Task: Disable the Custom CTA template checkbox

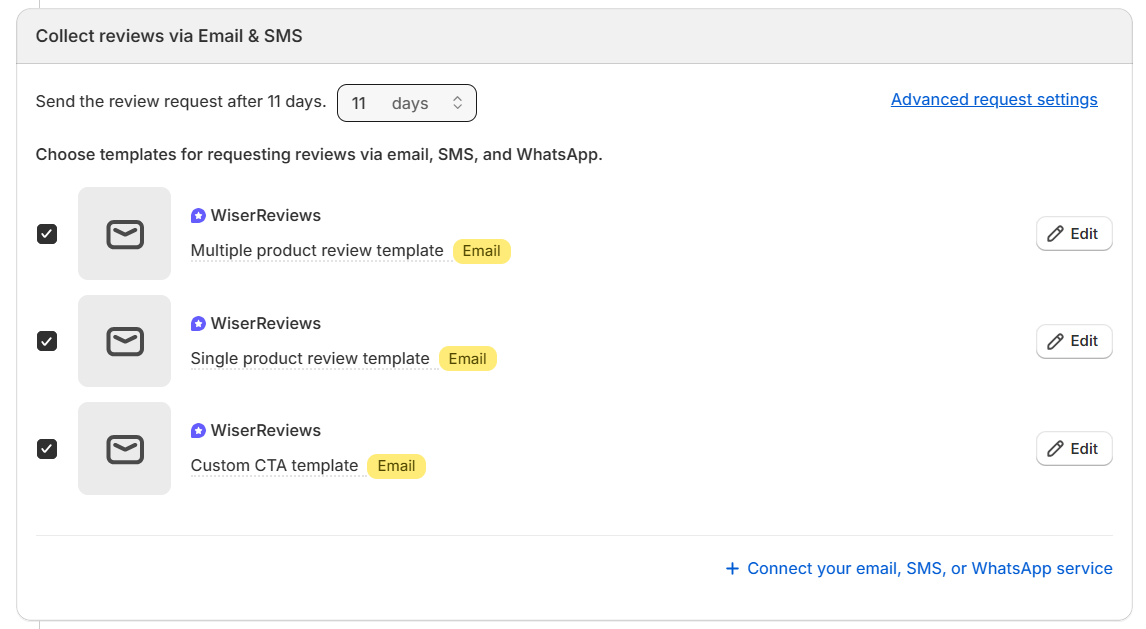Action: tap(47, 449)
